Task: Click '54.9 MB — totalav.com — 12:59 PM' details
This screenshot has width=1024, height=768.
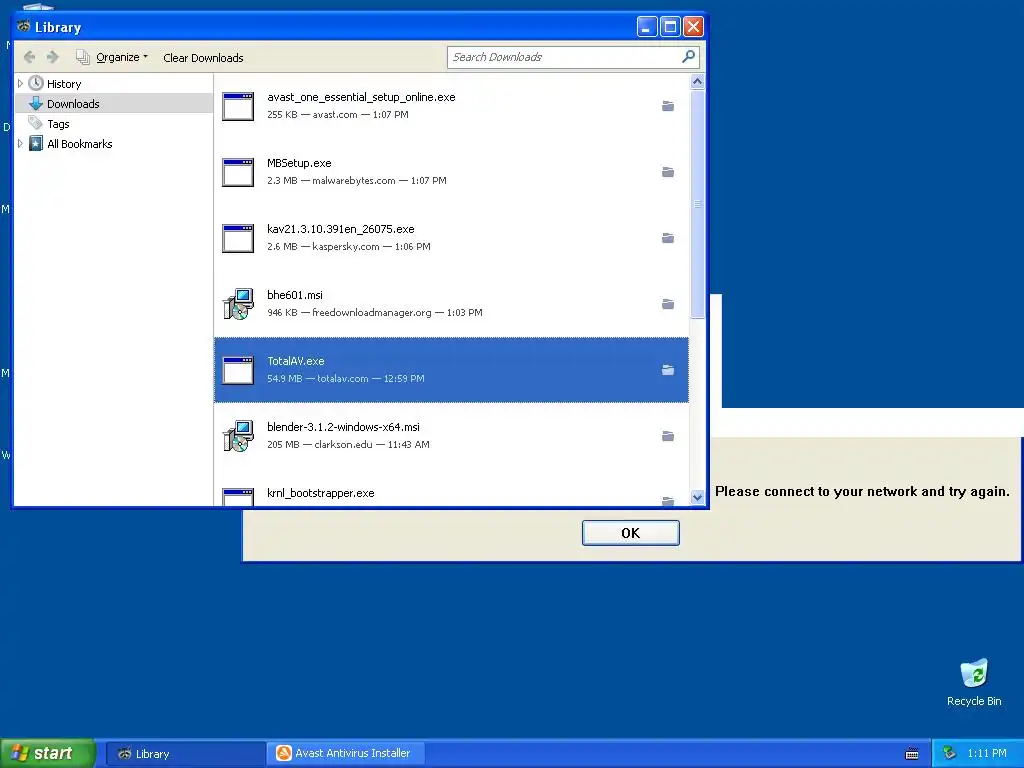Action: click(x=345, y=379)
